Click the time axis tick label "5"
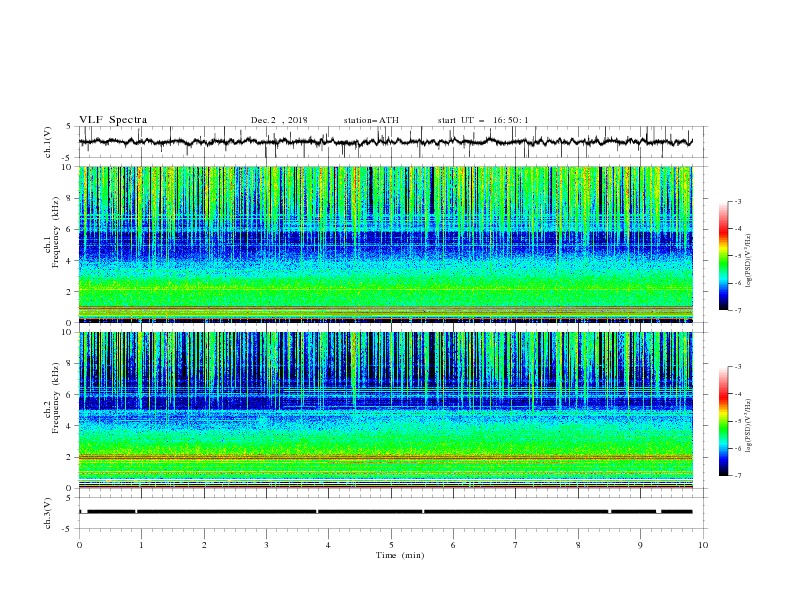 coord(391,545)
